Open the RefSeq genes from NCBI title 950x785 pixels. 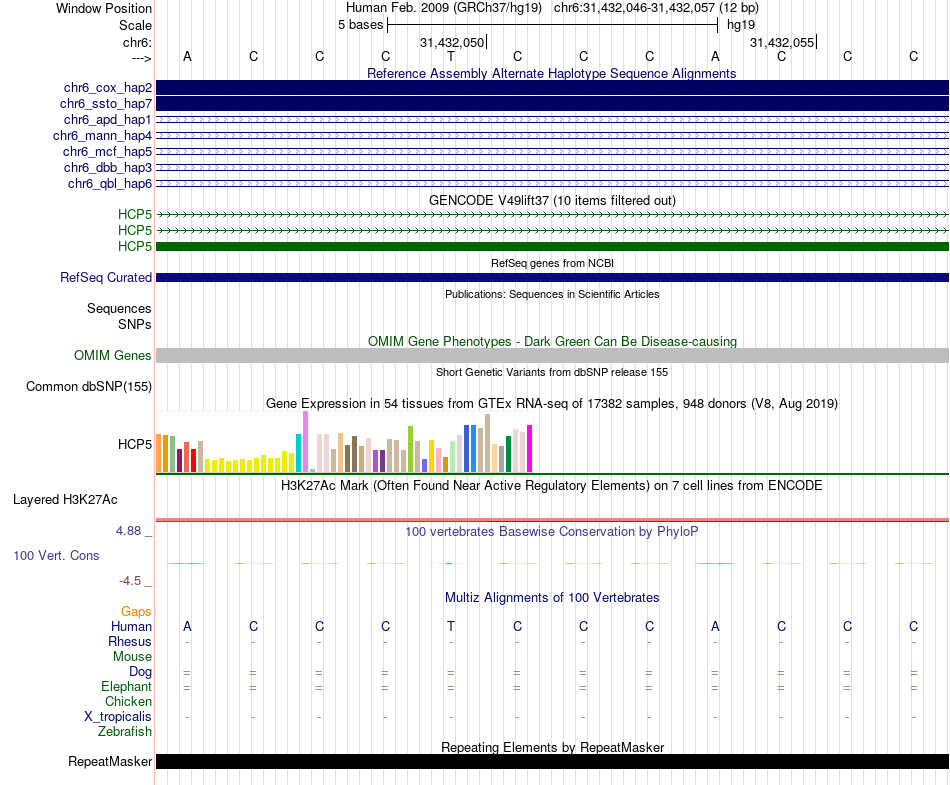coord(552,263)
